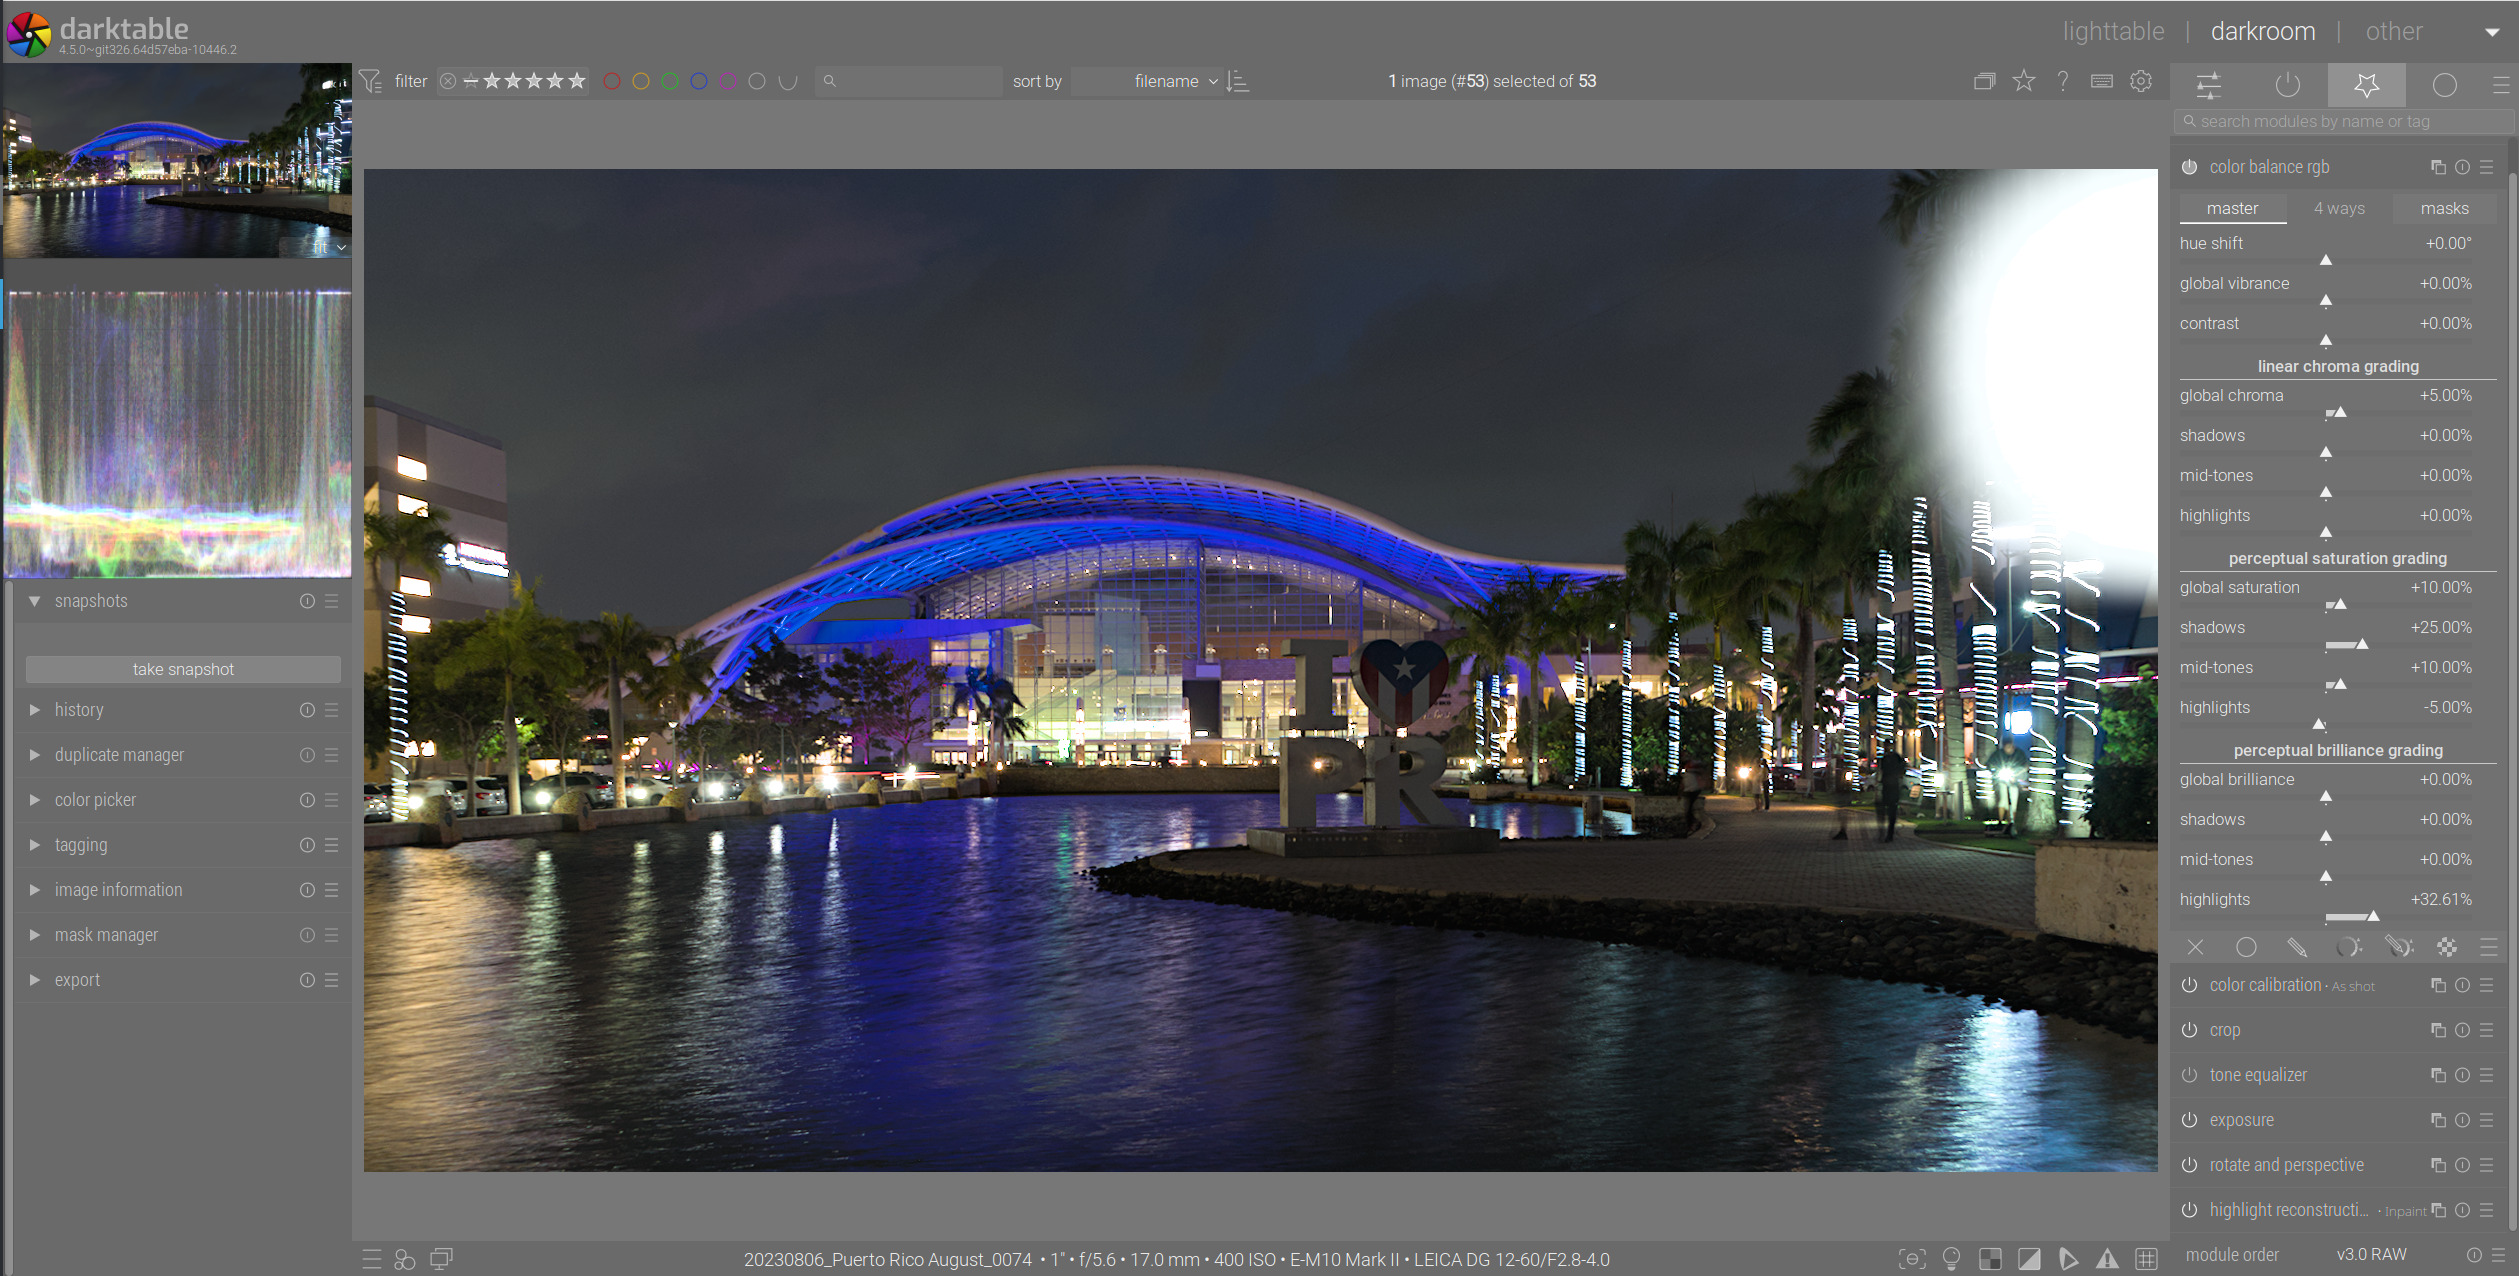Switch off the tone equalizer module
Viewport: 2519px width, 1276px height.
point(2189,1075)
